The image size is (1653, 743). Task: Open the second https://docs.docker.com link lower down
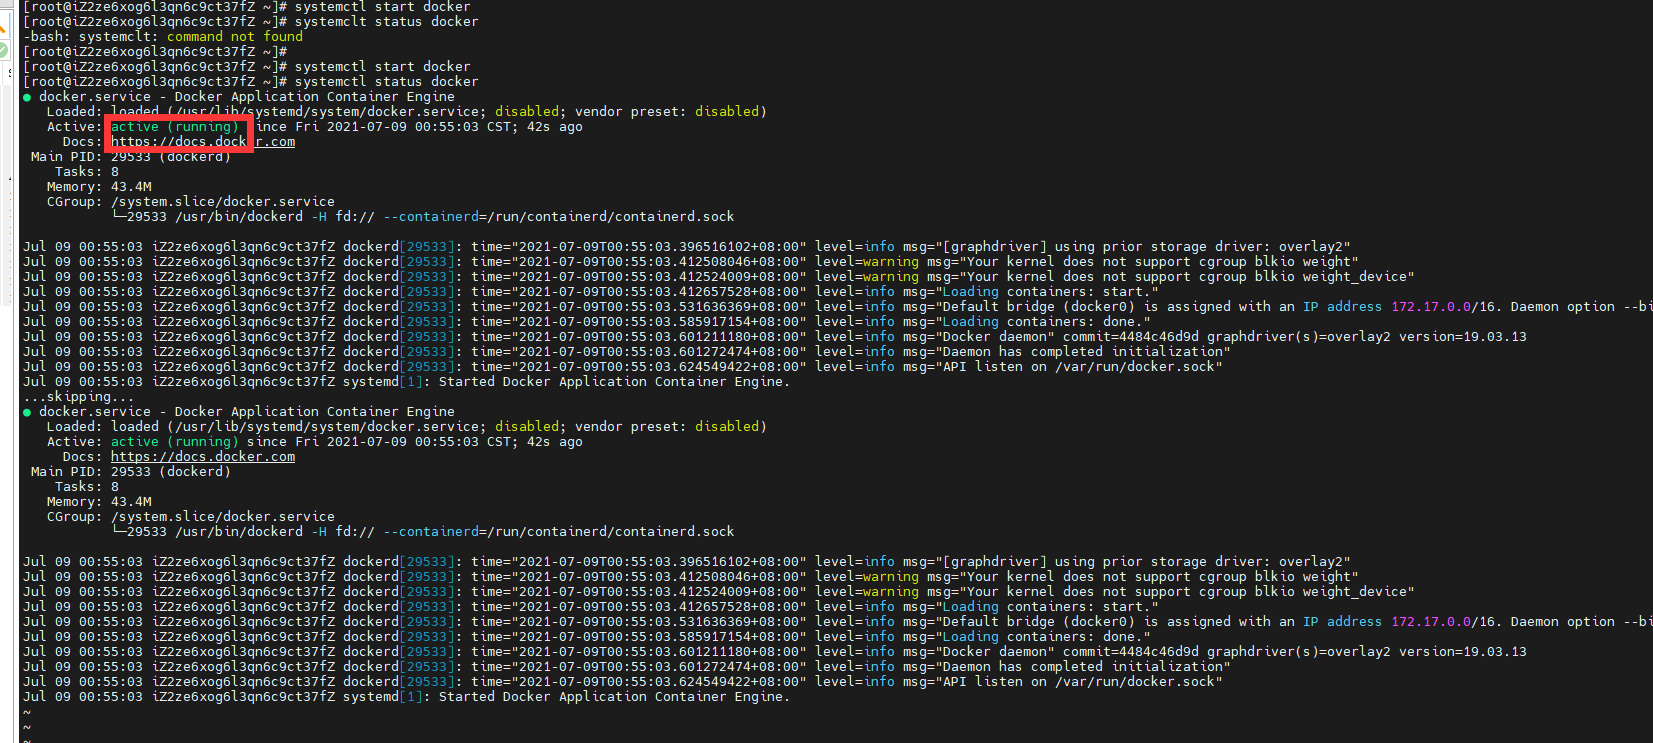(x=202, y=457)
